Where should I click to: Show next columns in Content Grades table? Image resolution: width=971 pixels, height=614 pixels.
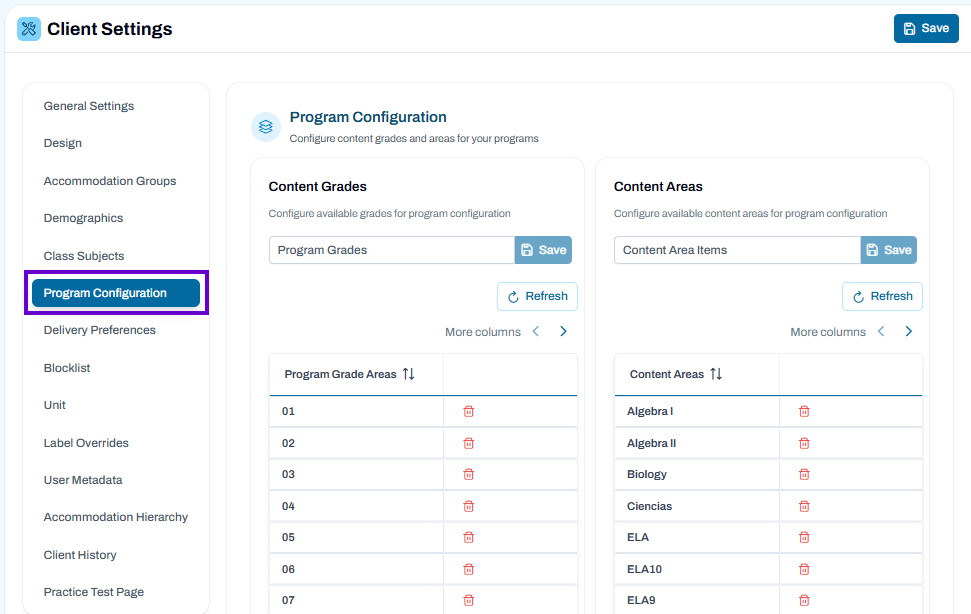click(x=564, y=332)
